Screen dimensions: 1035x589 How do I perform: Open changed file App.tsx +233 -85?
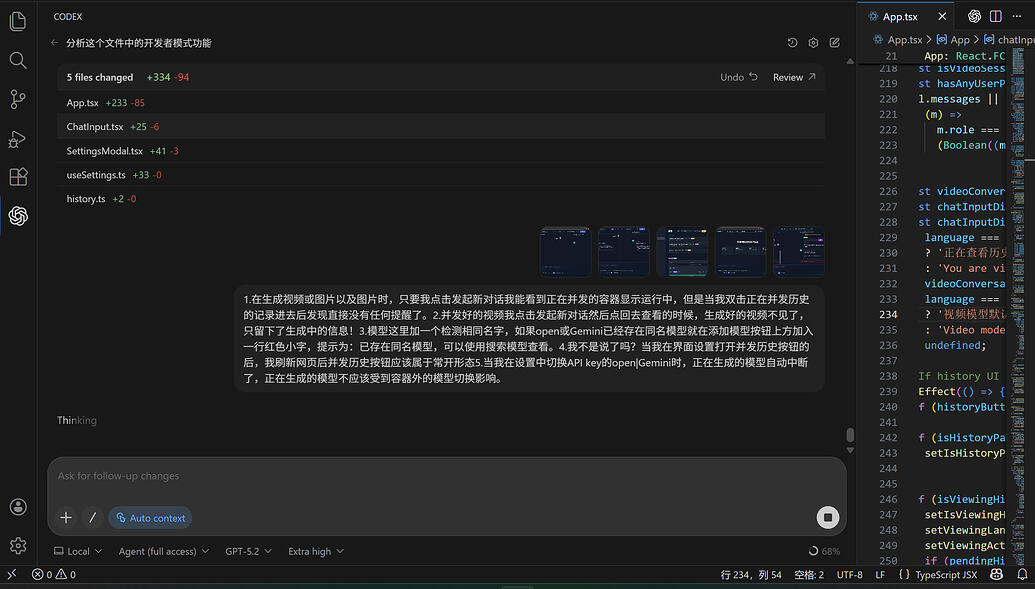tap(441, 102)
